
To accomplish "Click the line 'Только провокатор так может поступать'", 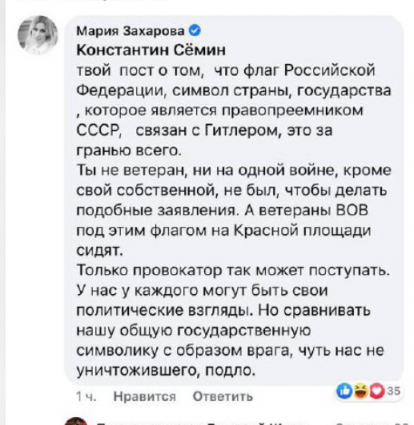I will pyautogui.click(x=233, y=271).
